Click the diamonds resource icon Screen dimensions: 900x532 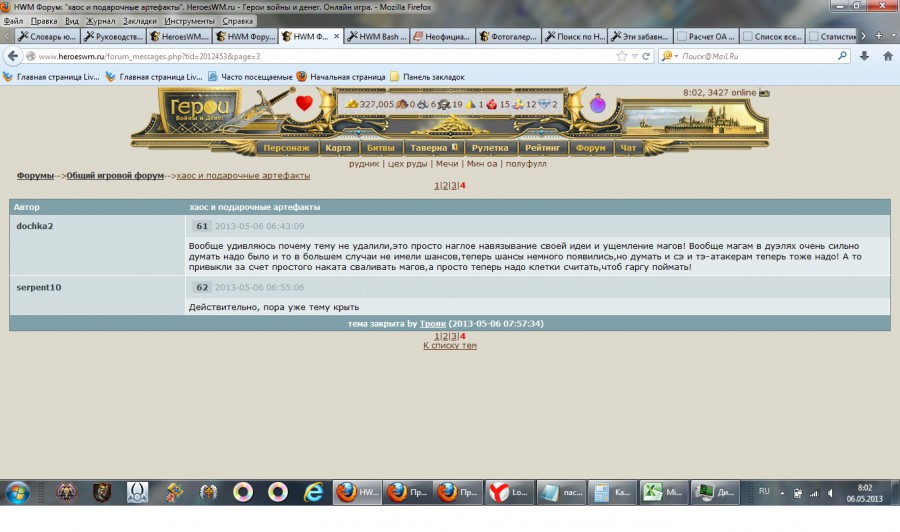[x=544, y=104]
